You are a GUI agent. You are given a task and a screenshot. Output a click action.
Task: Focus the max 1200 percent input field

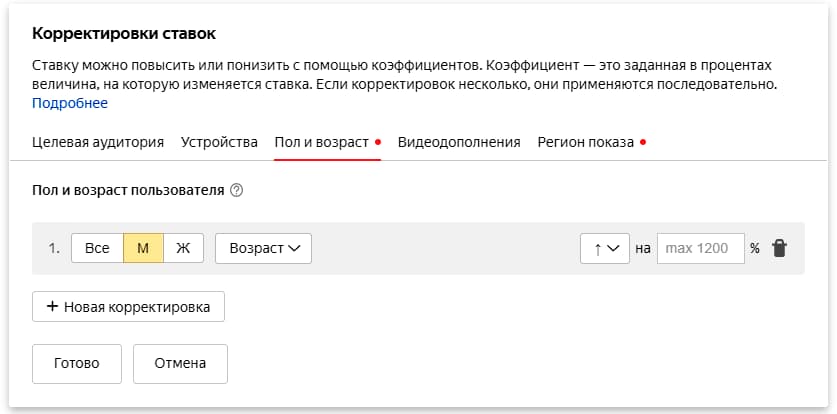700,249
